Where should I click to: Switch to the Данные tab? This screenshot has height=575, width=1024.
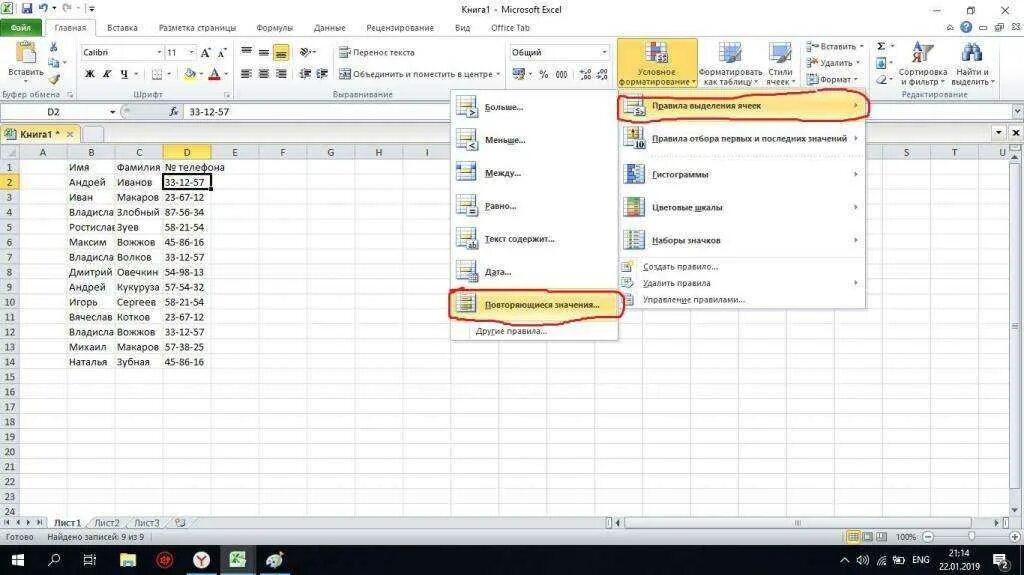tap(329, 28)
